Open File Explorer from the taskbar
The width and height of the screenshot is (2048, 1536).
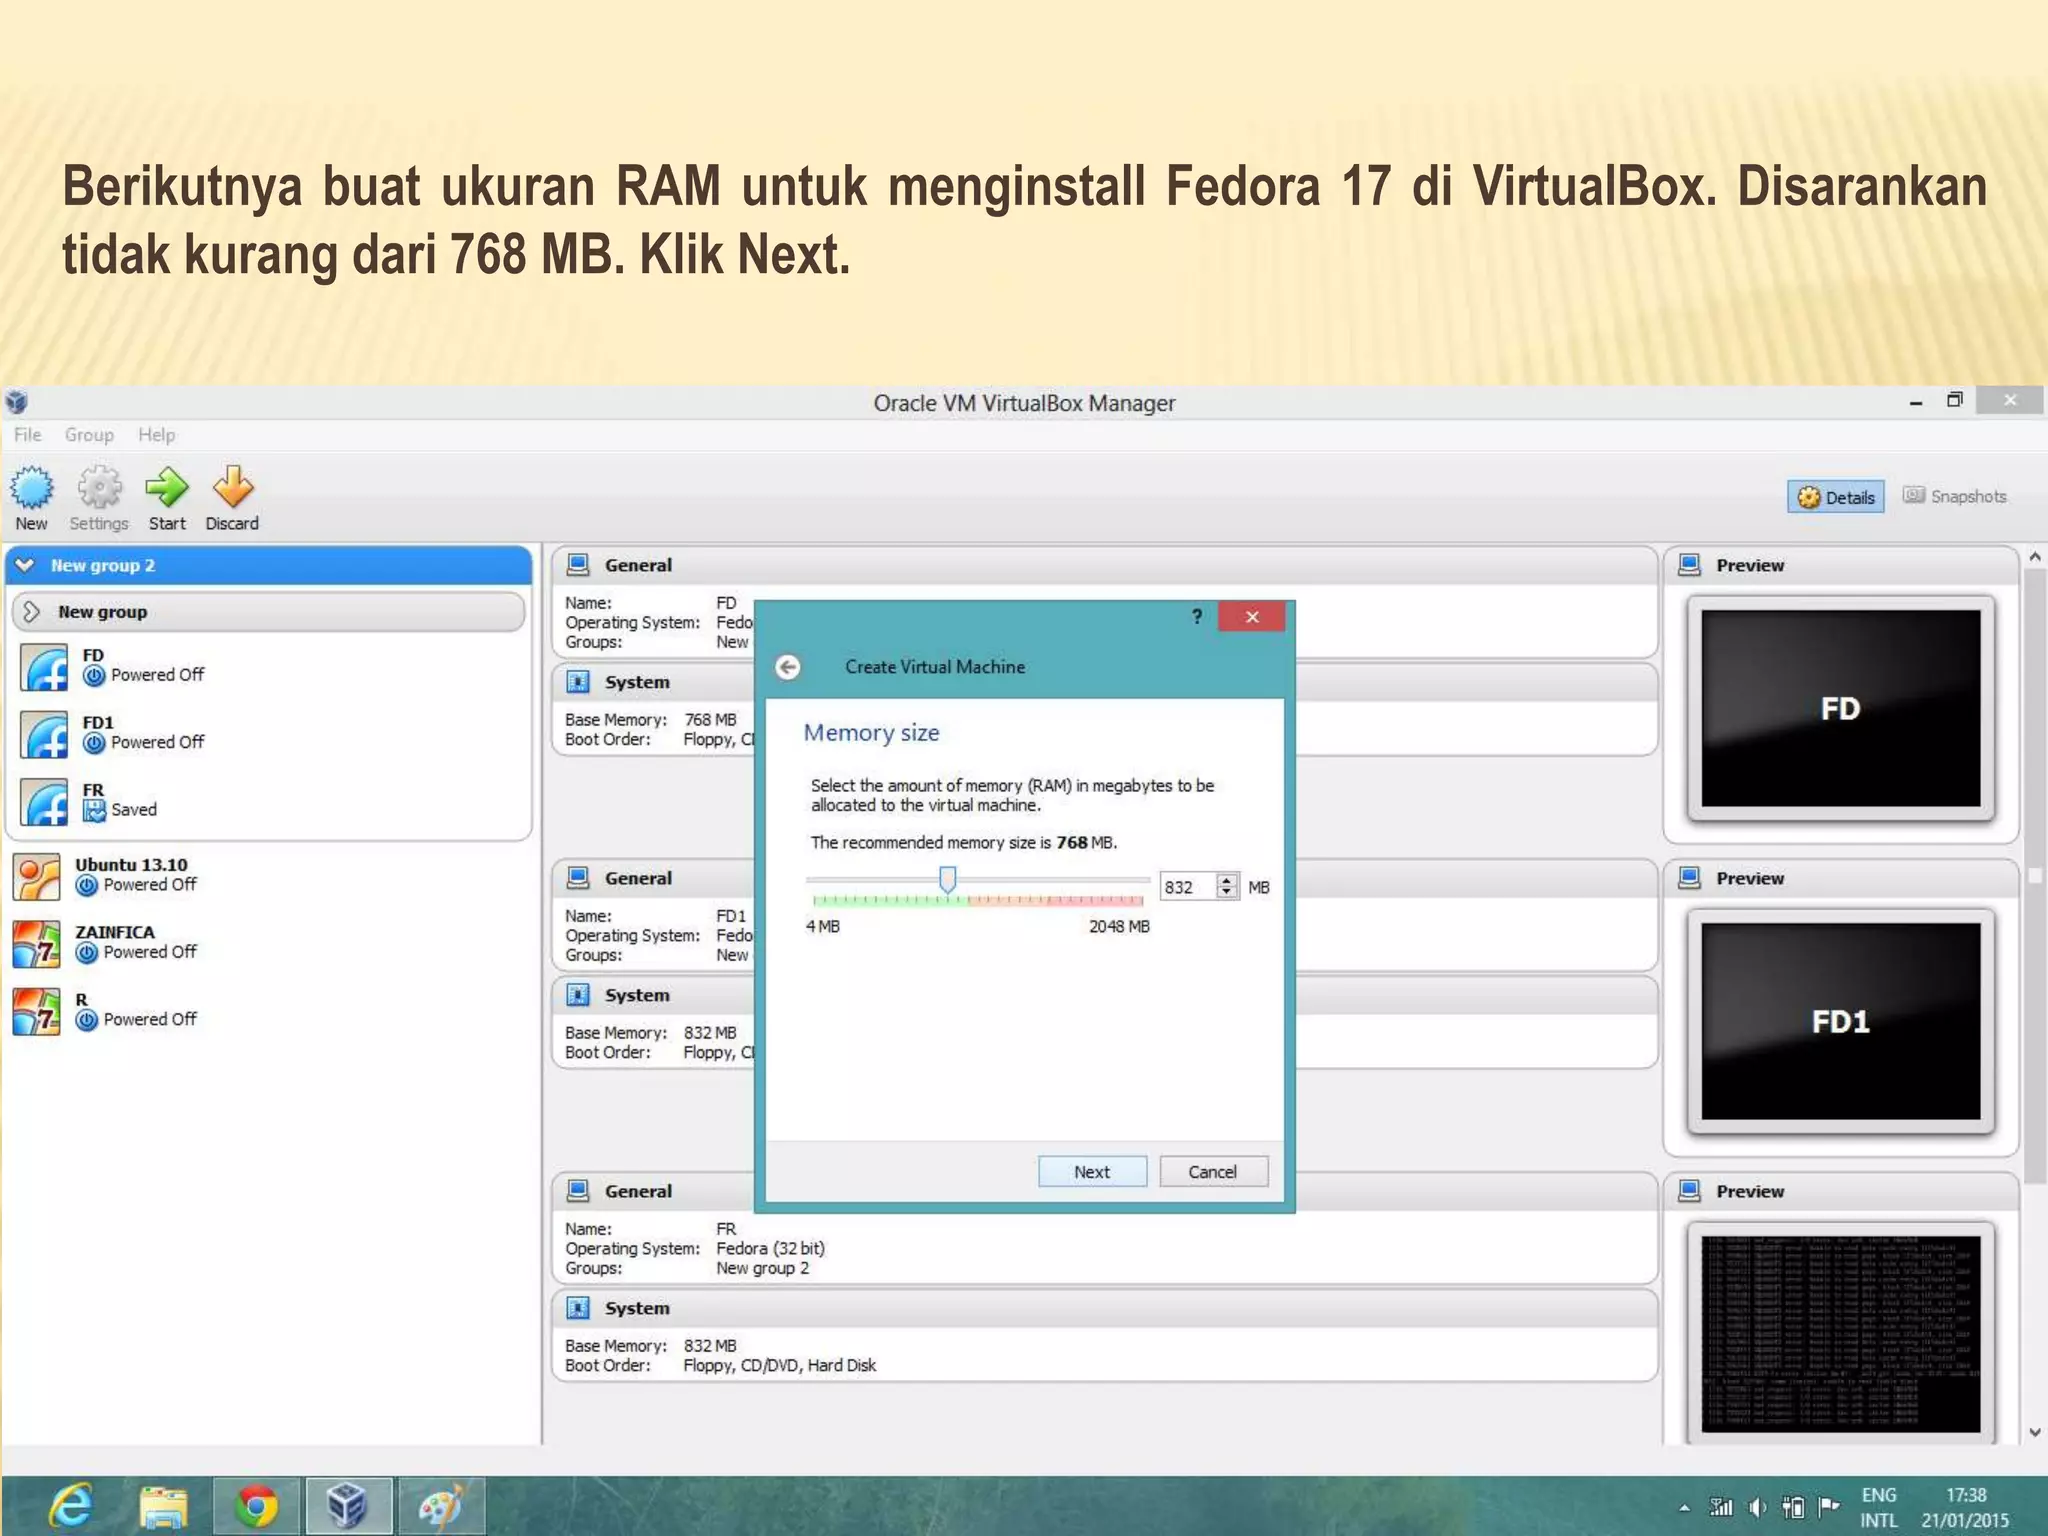164,1506
